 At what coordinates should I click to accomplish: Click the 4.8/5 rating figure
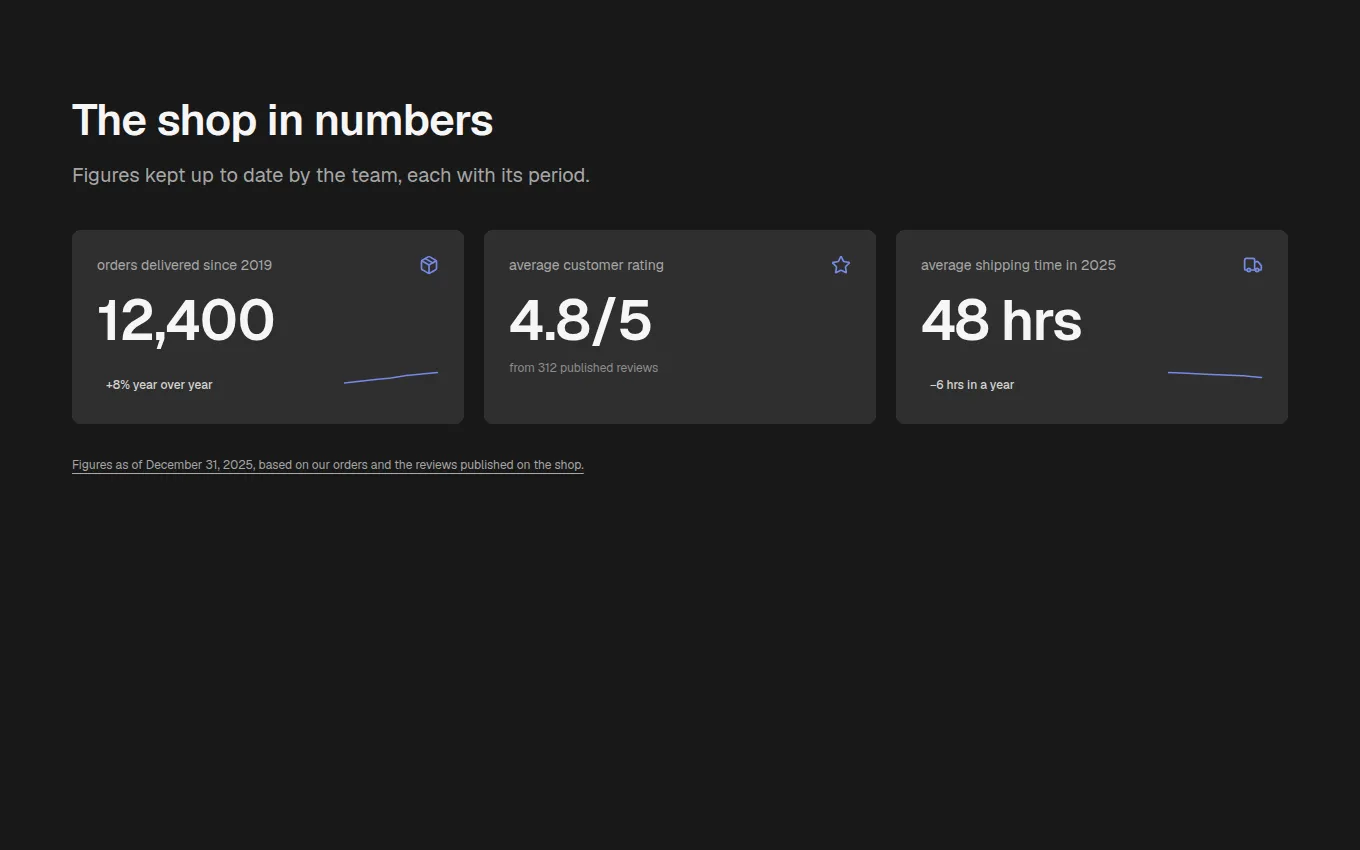[580, 321]
